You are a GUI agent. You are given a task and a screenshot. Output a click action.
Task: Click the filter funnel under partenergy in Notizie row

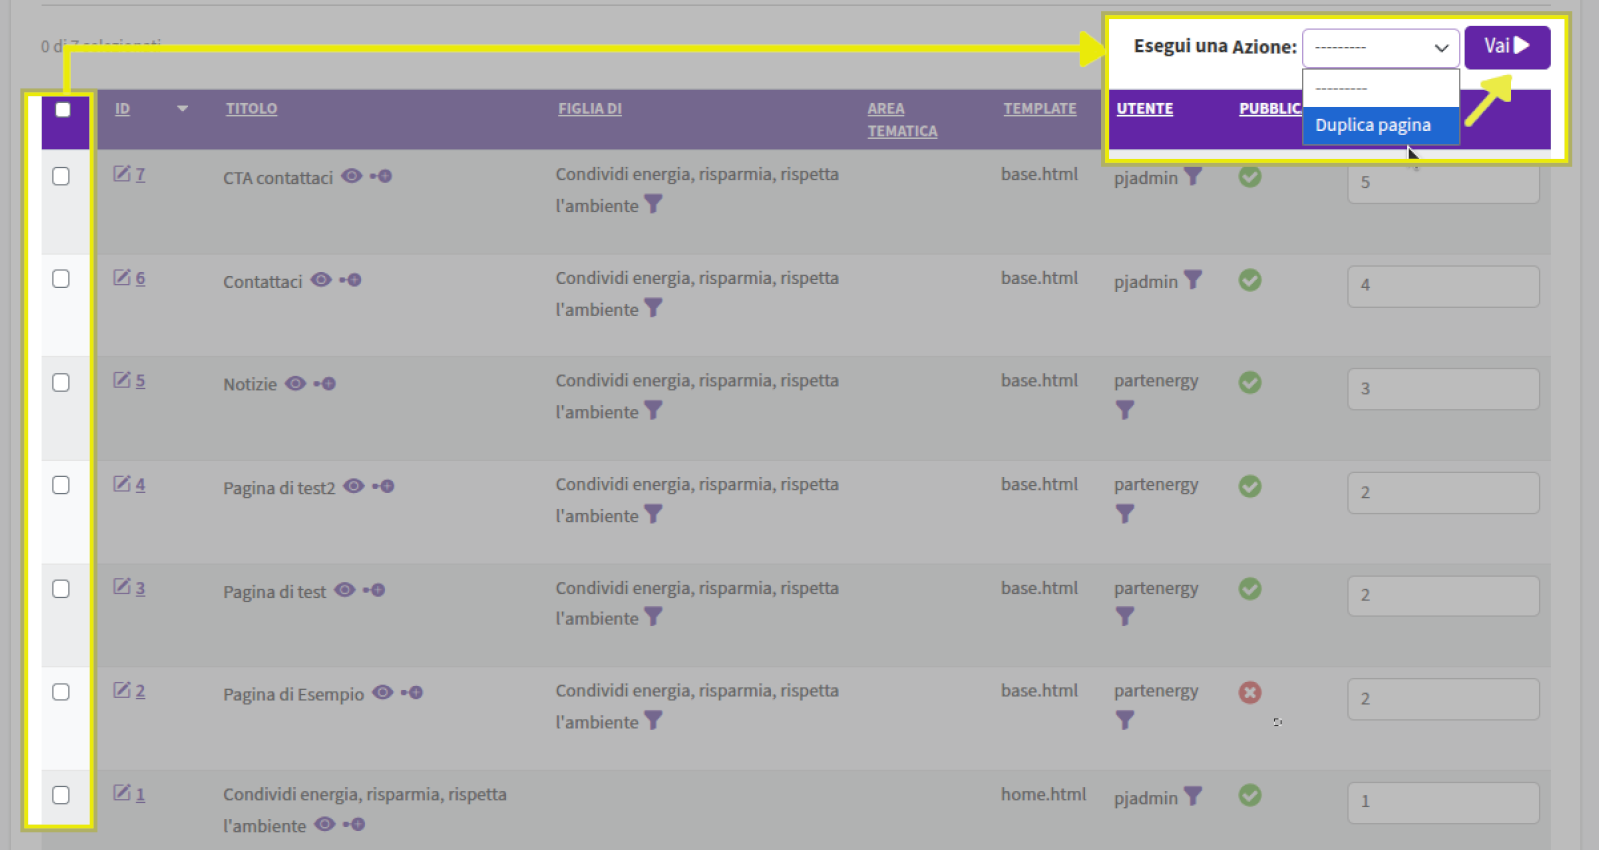(x=1125, y=410)
